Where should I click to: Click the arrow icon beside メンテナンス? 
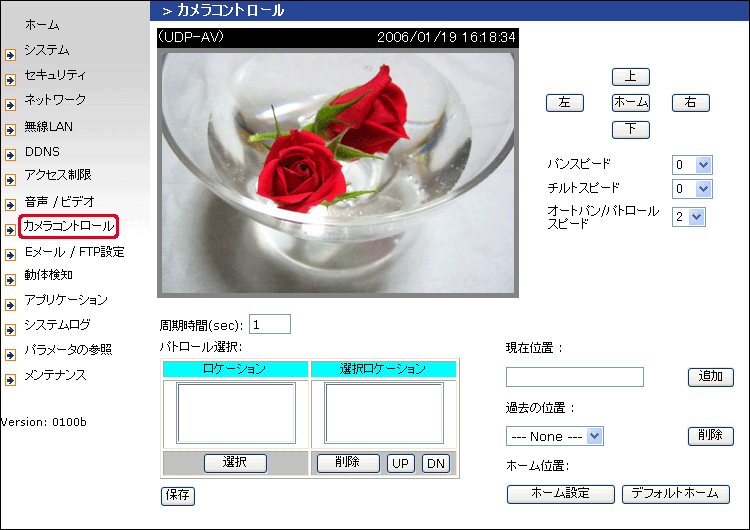click(x=11, y=380)
